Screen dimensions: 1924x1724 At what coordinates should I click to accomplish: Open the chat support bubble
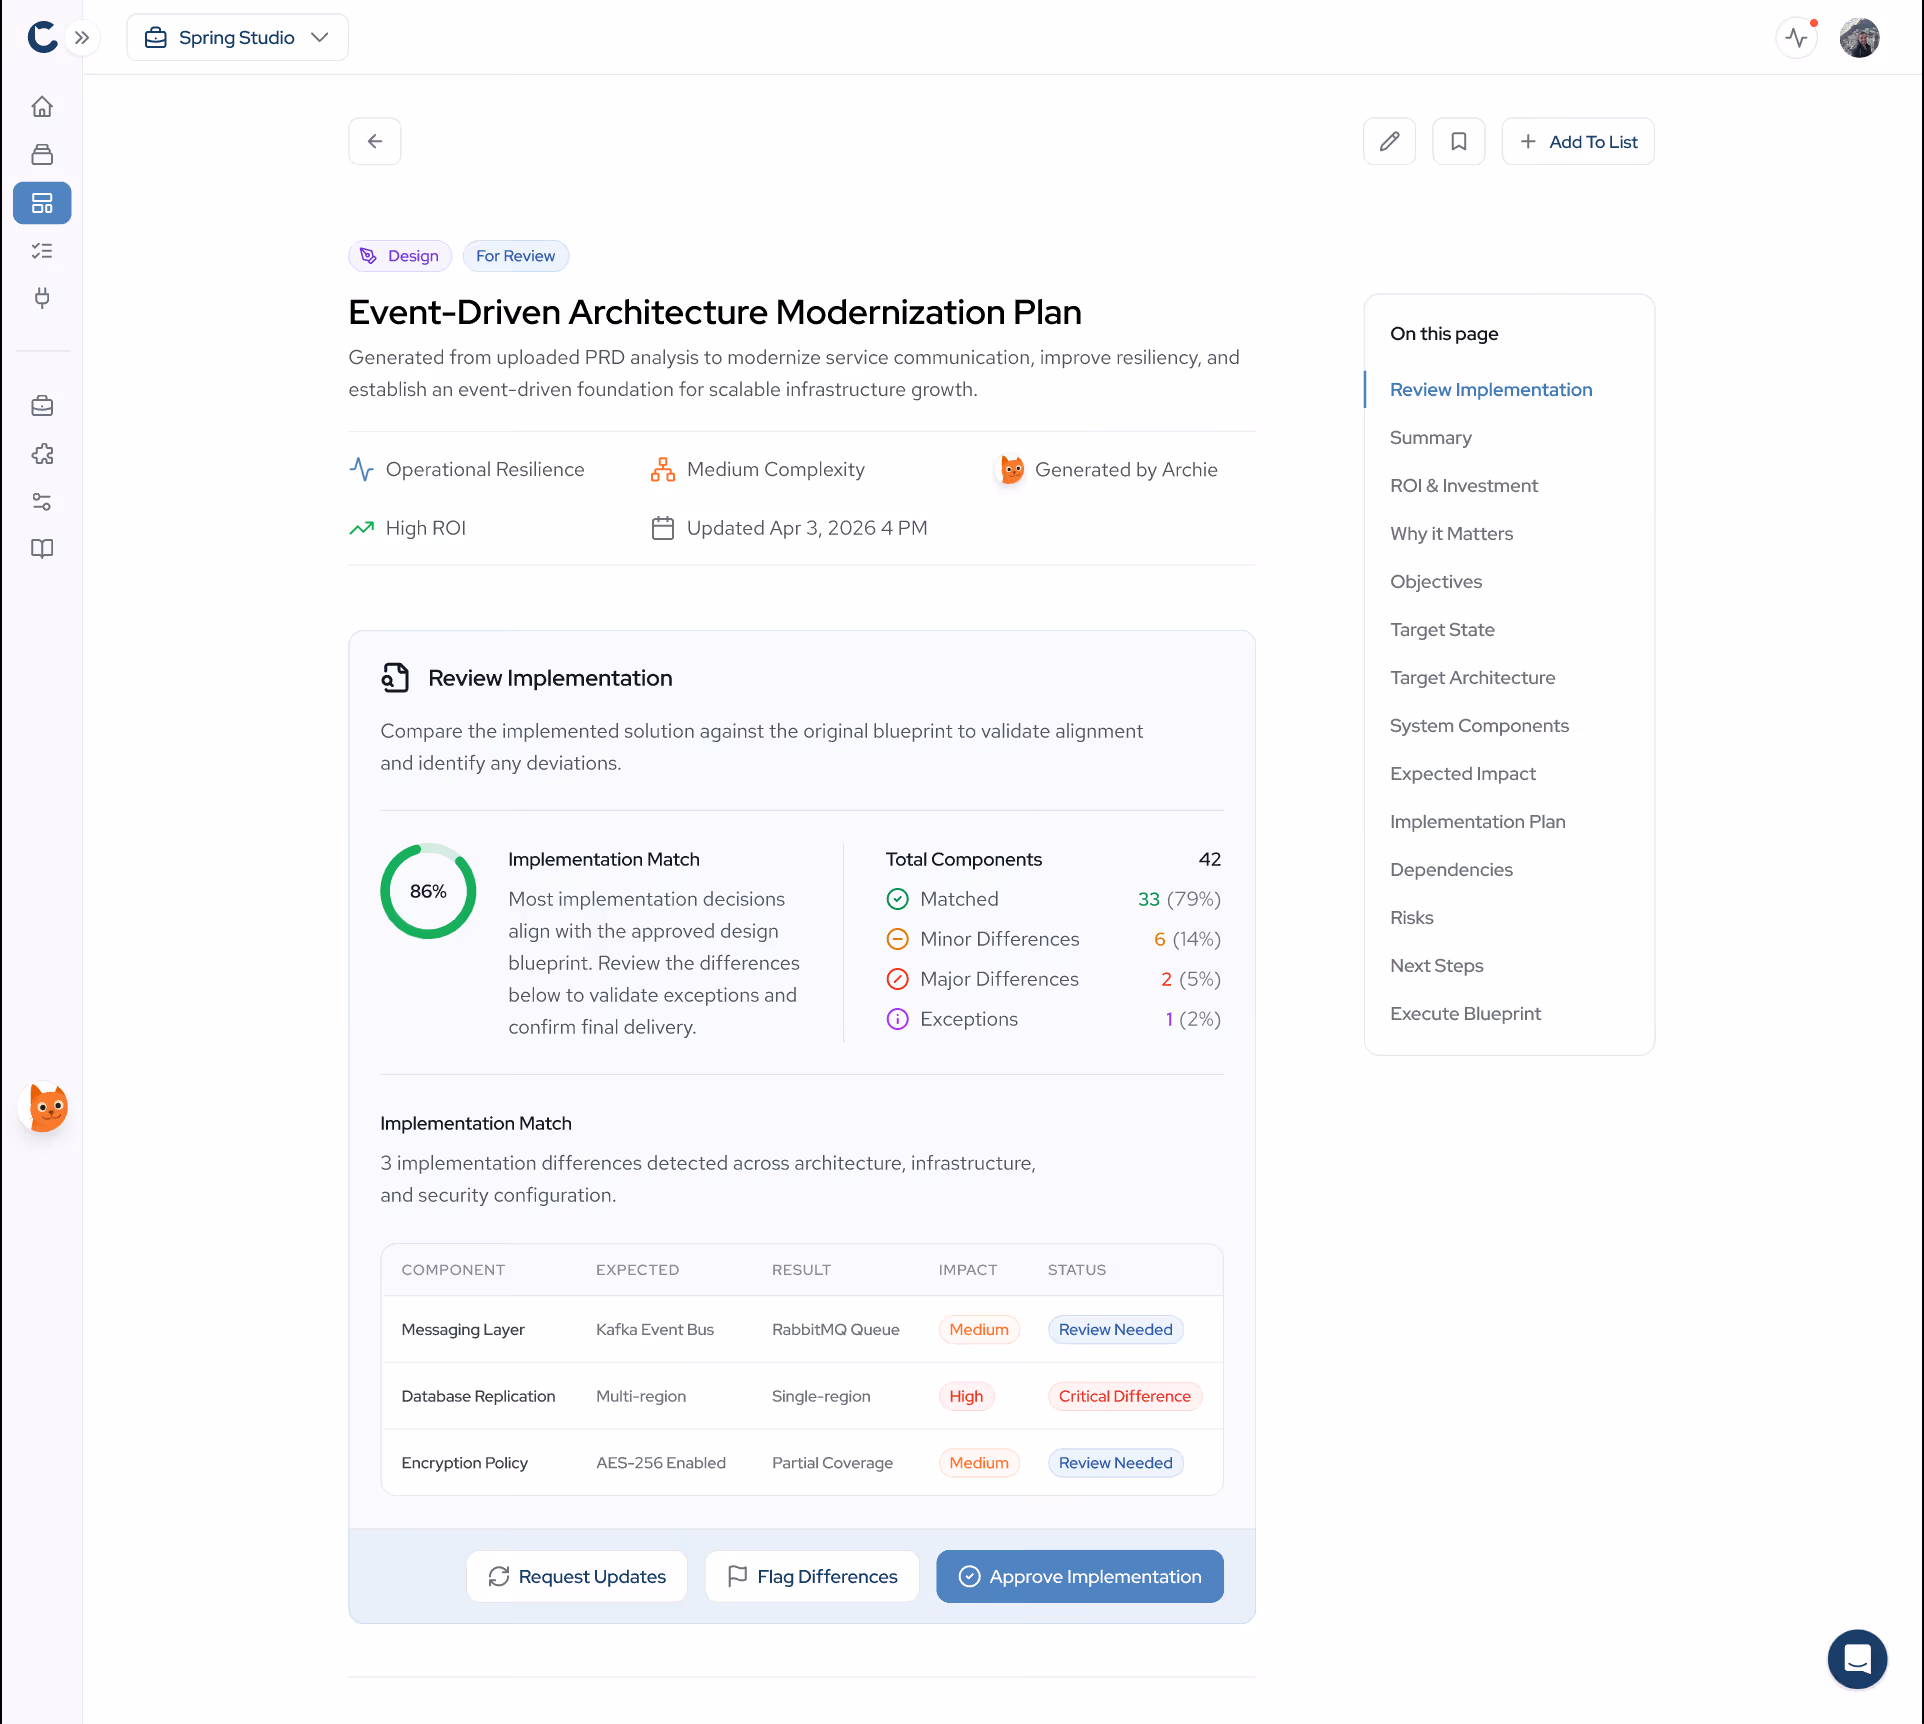[1857, 1659]
